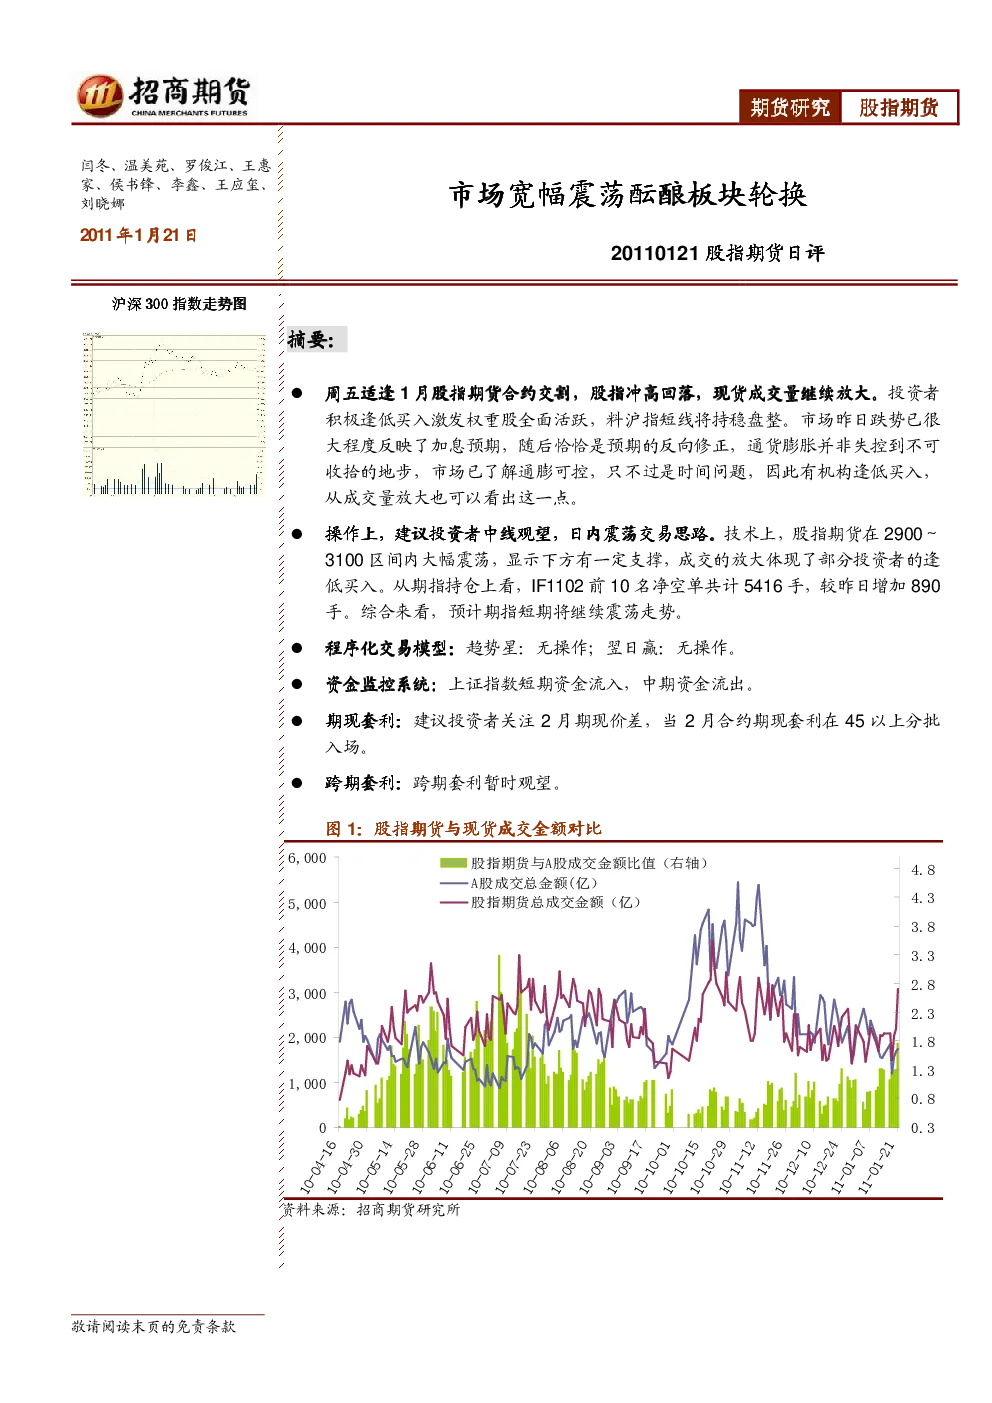Click the date 2011年1月21日
This screenshot has height=1403, width=992.
[138, 235]
